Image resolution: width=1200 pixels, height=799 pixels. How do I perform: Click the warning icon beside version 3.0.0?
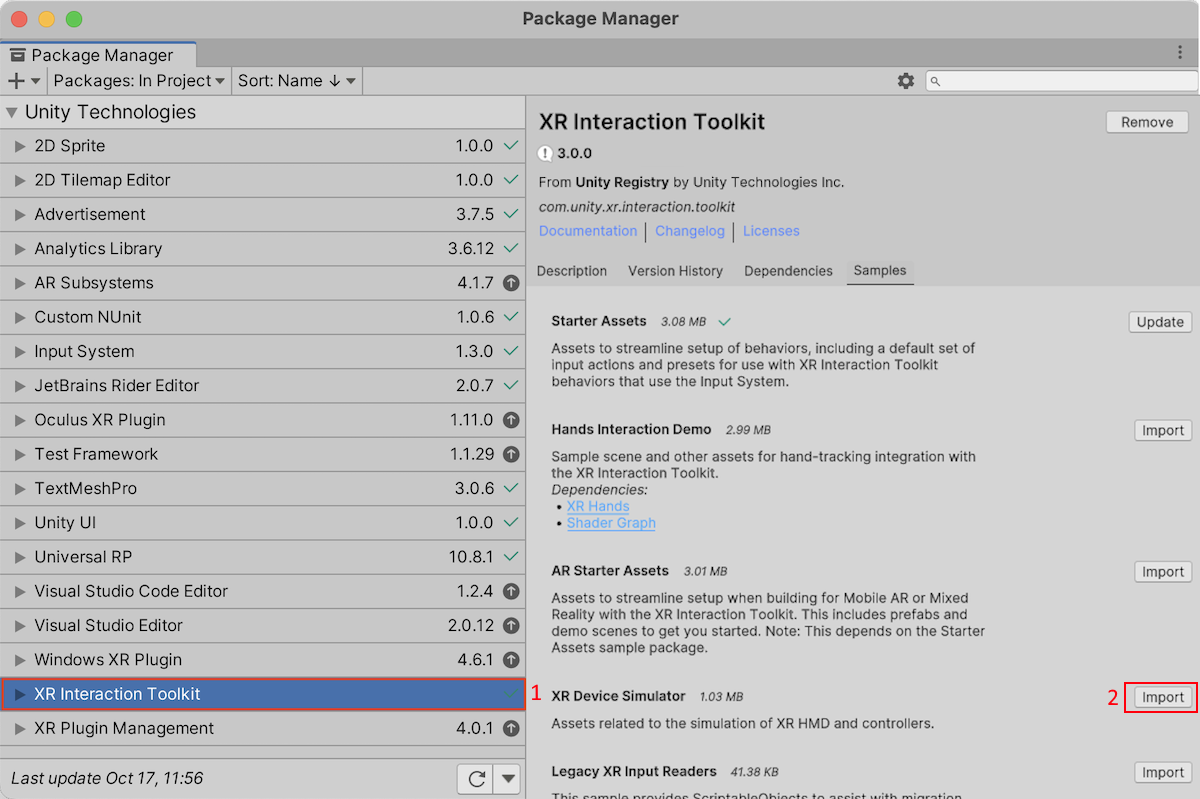pos(545,154)
